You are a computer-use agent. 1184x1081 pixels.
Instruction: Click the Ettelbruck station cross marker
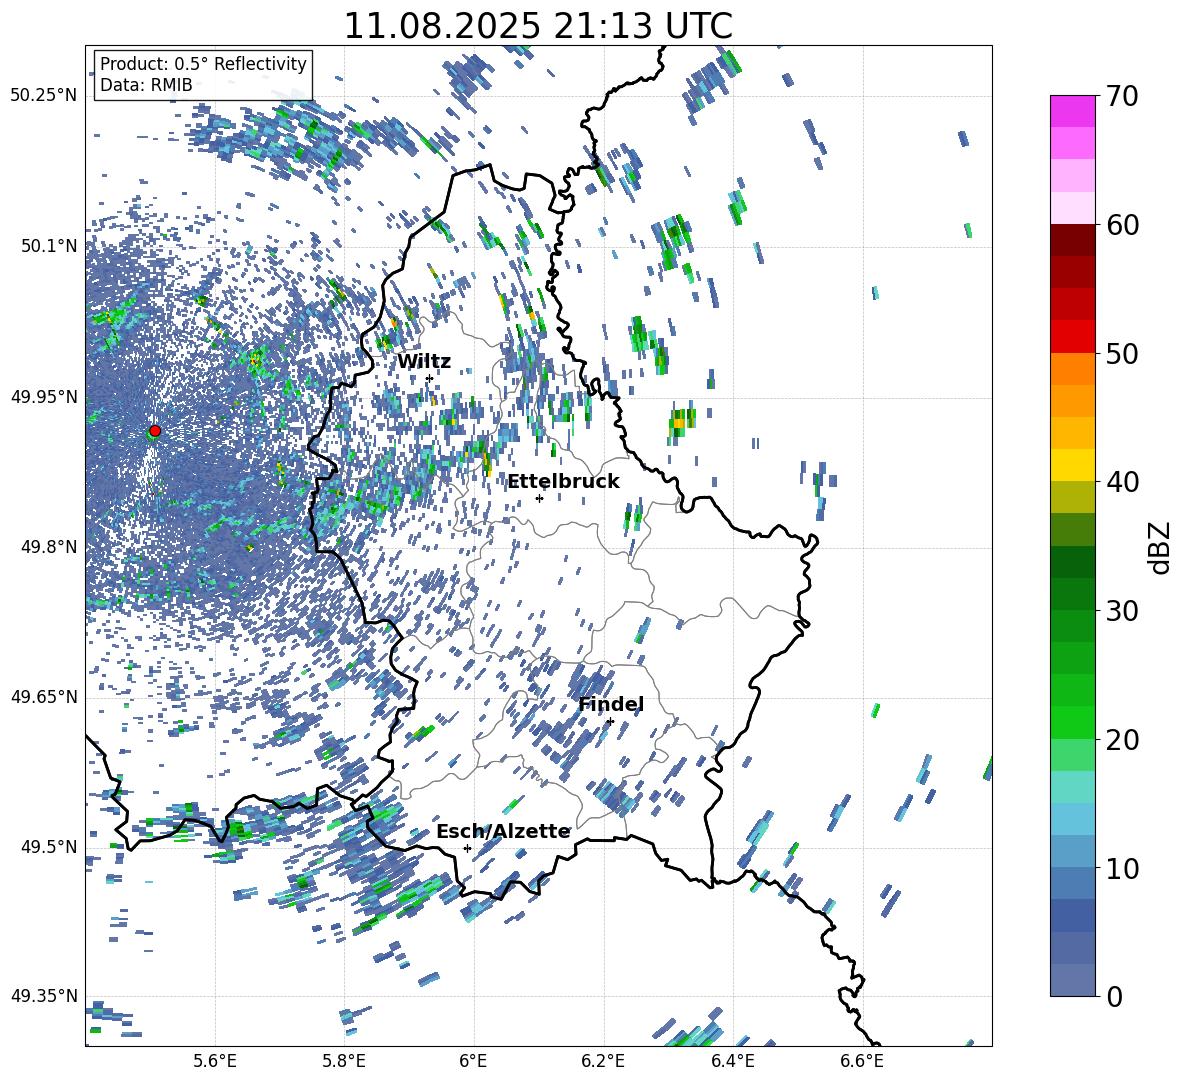539,498
